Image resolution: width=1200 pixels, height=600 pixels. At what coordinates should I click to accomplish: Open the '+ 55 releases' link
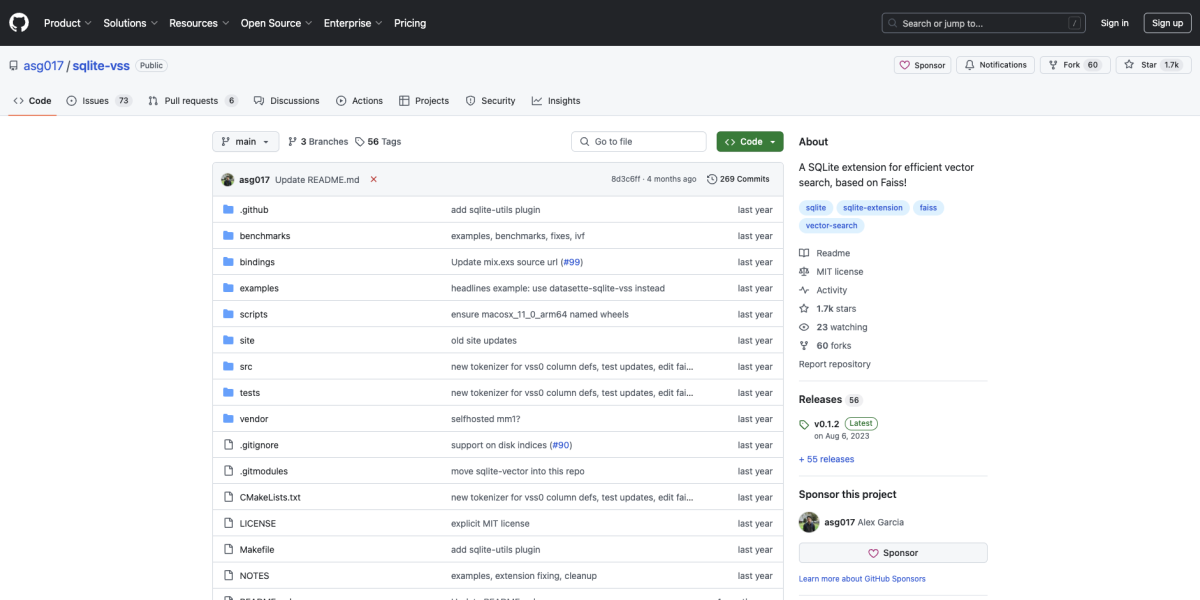826,459
